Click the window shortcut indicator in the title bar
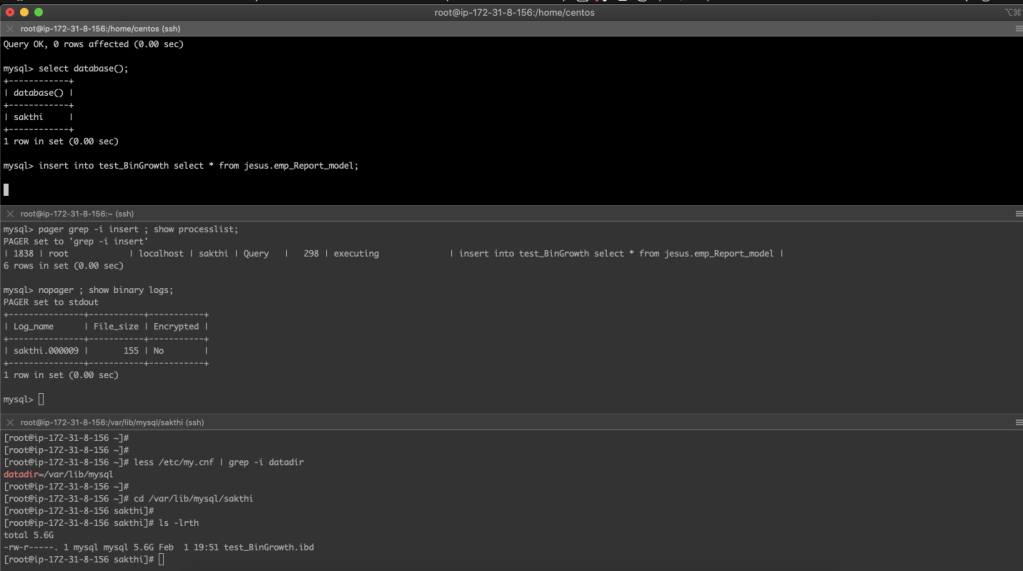 click(1011, 12)
